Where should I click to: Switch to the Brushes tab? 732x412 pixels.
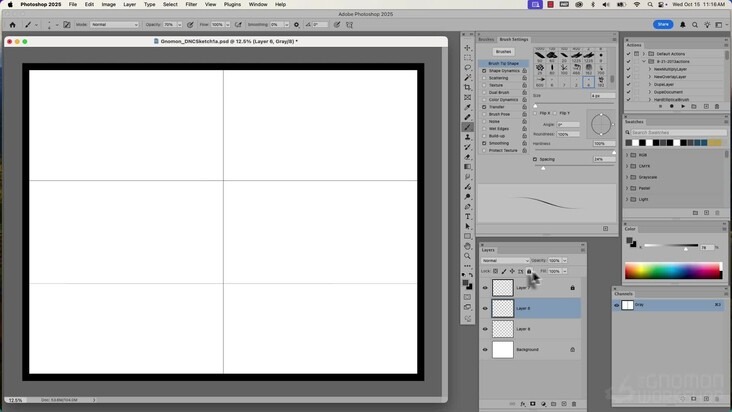pos(486,39)
